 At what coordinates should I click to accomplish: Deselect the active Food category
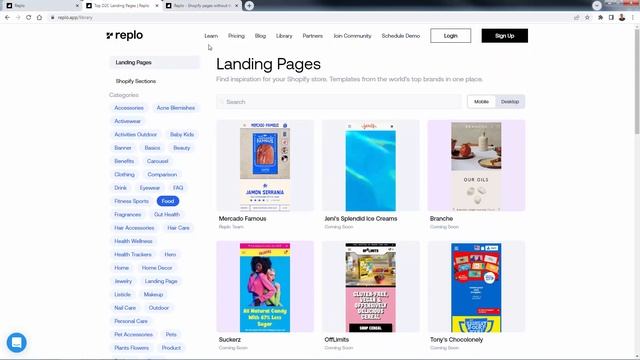coord(168,201)
